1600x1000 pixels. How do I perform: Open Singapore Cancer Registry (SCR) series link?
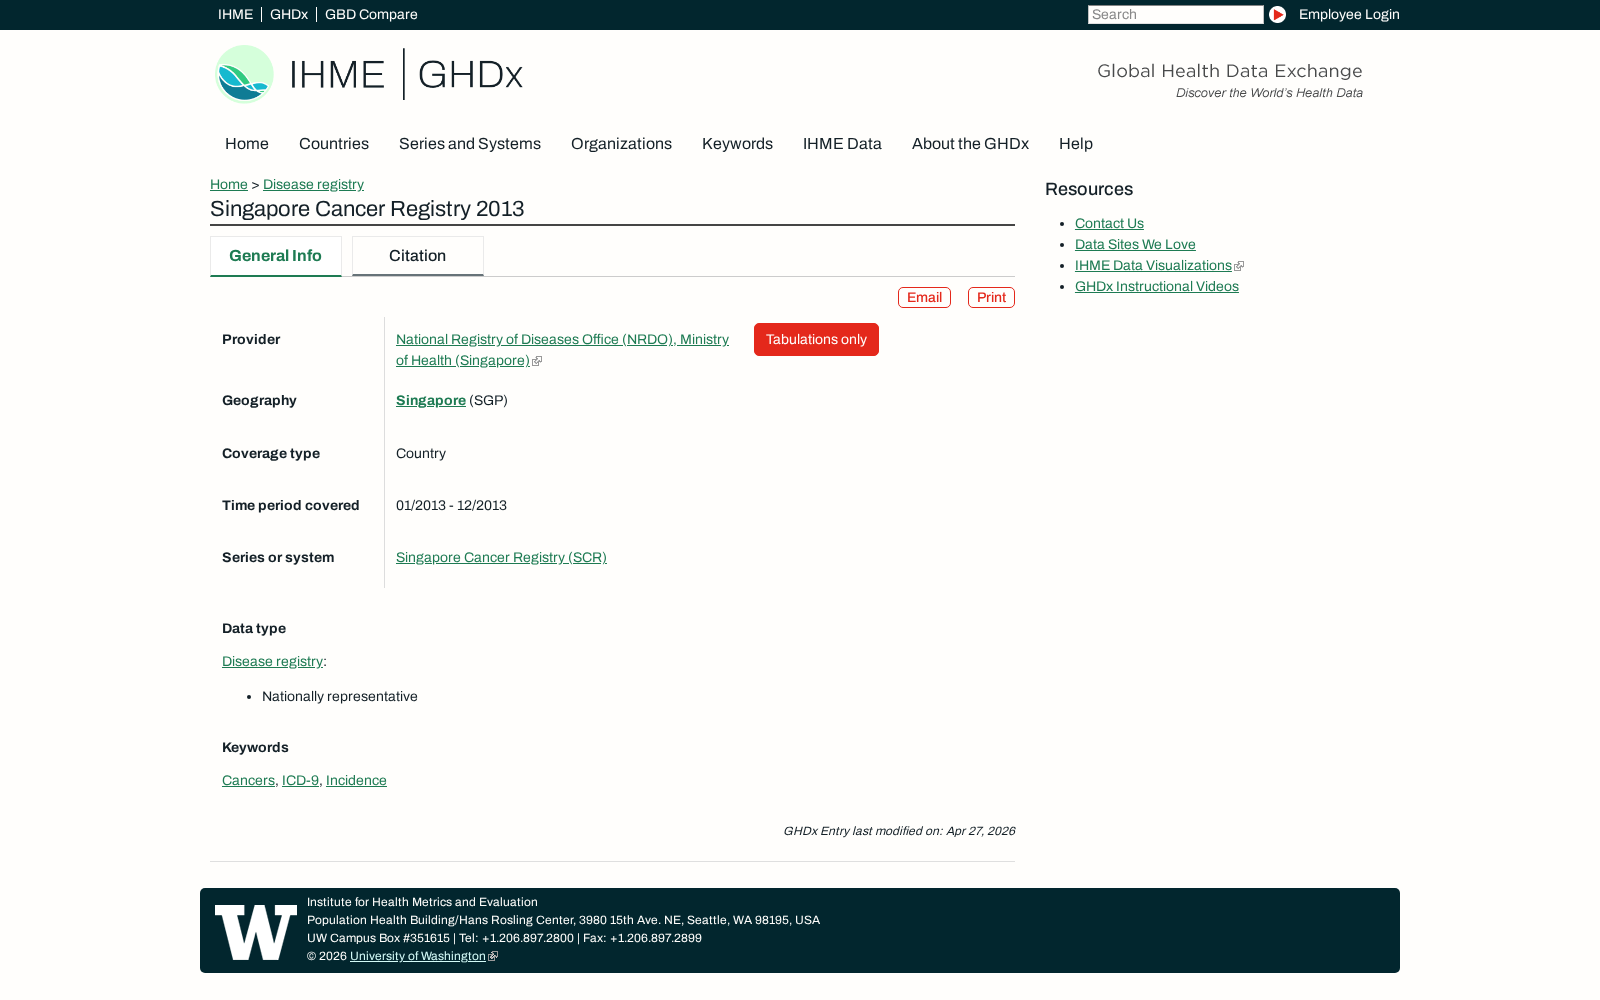click(x=501, y=557)
